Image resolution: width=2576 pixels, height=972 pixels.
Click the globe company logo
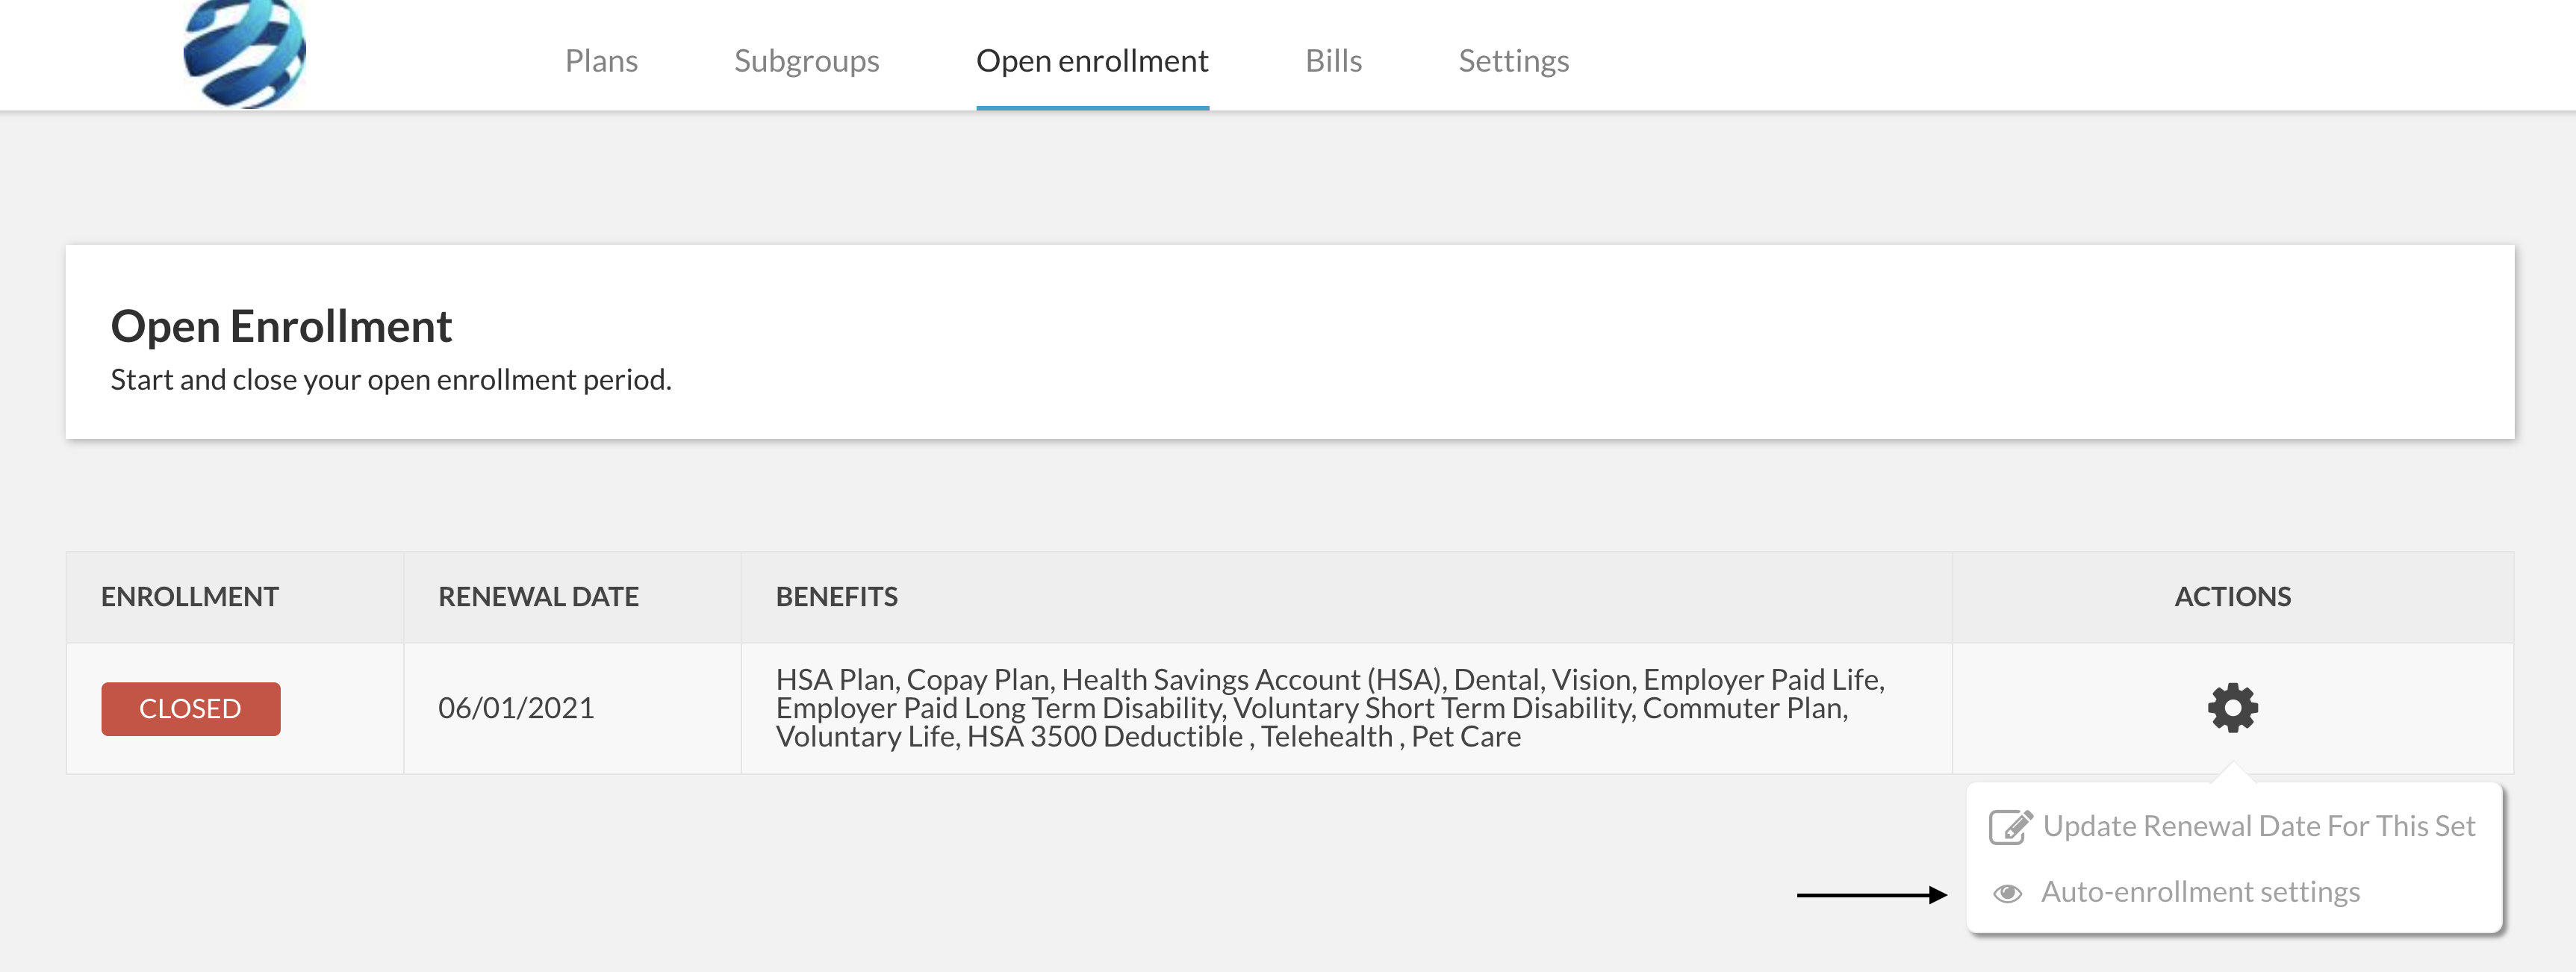(245, 52)
